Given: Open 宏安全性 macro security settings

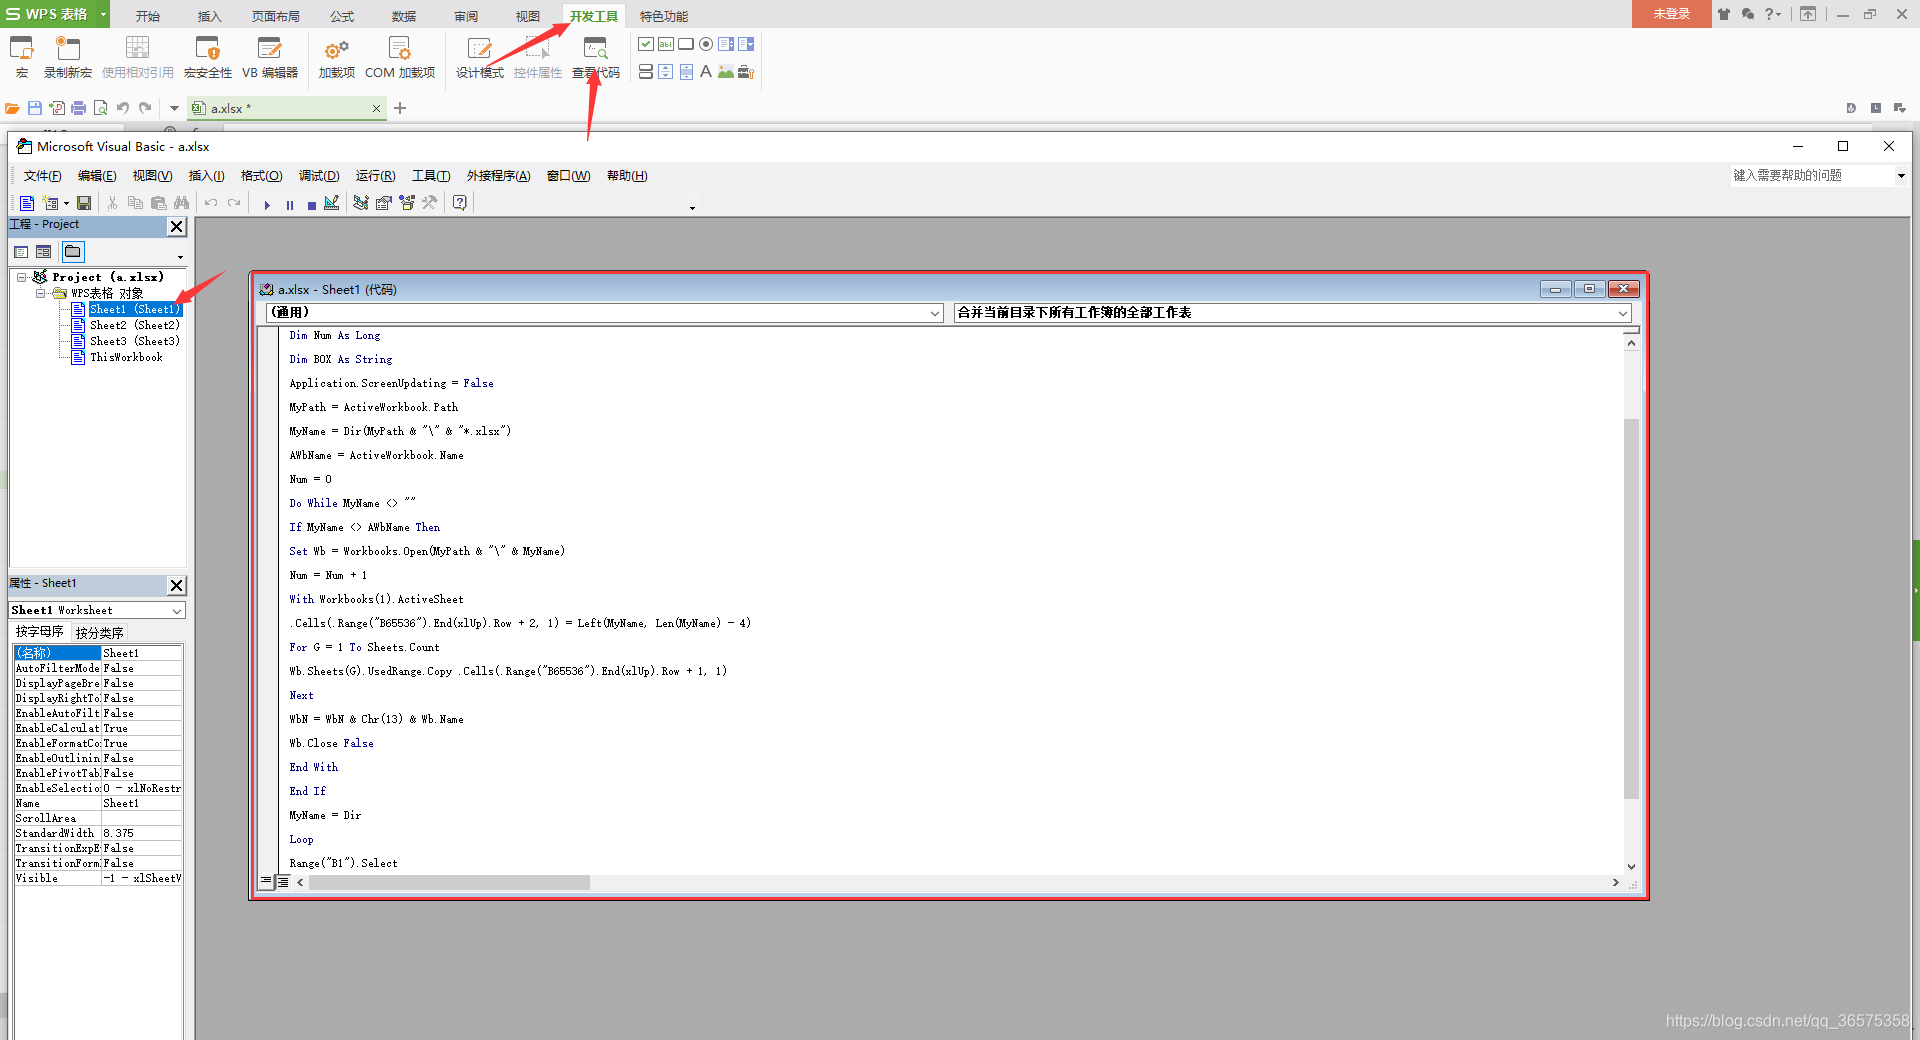Looking at the screenshot, I should coord(208,57).
